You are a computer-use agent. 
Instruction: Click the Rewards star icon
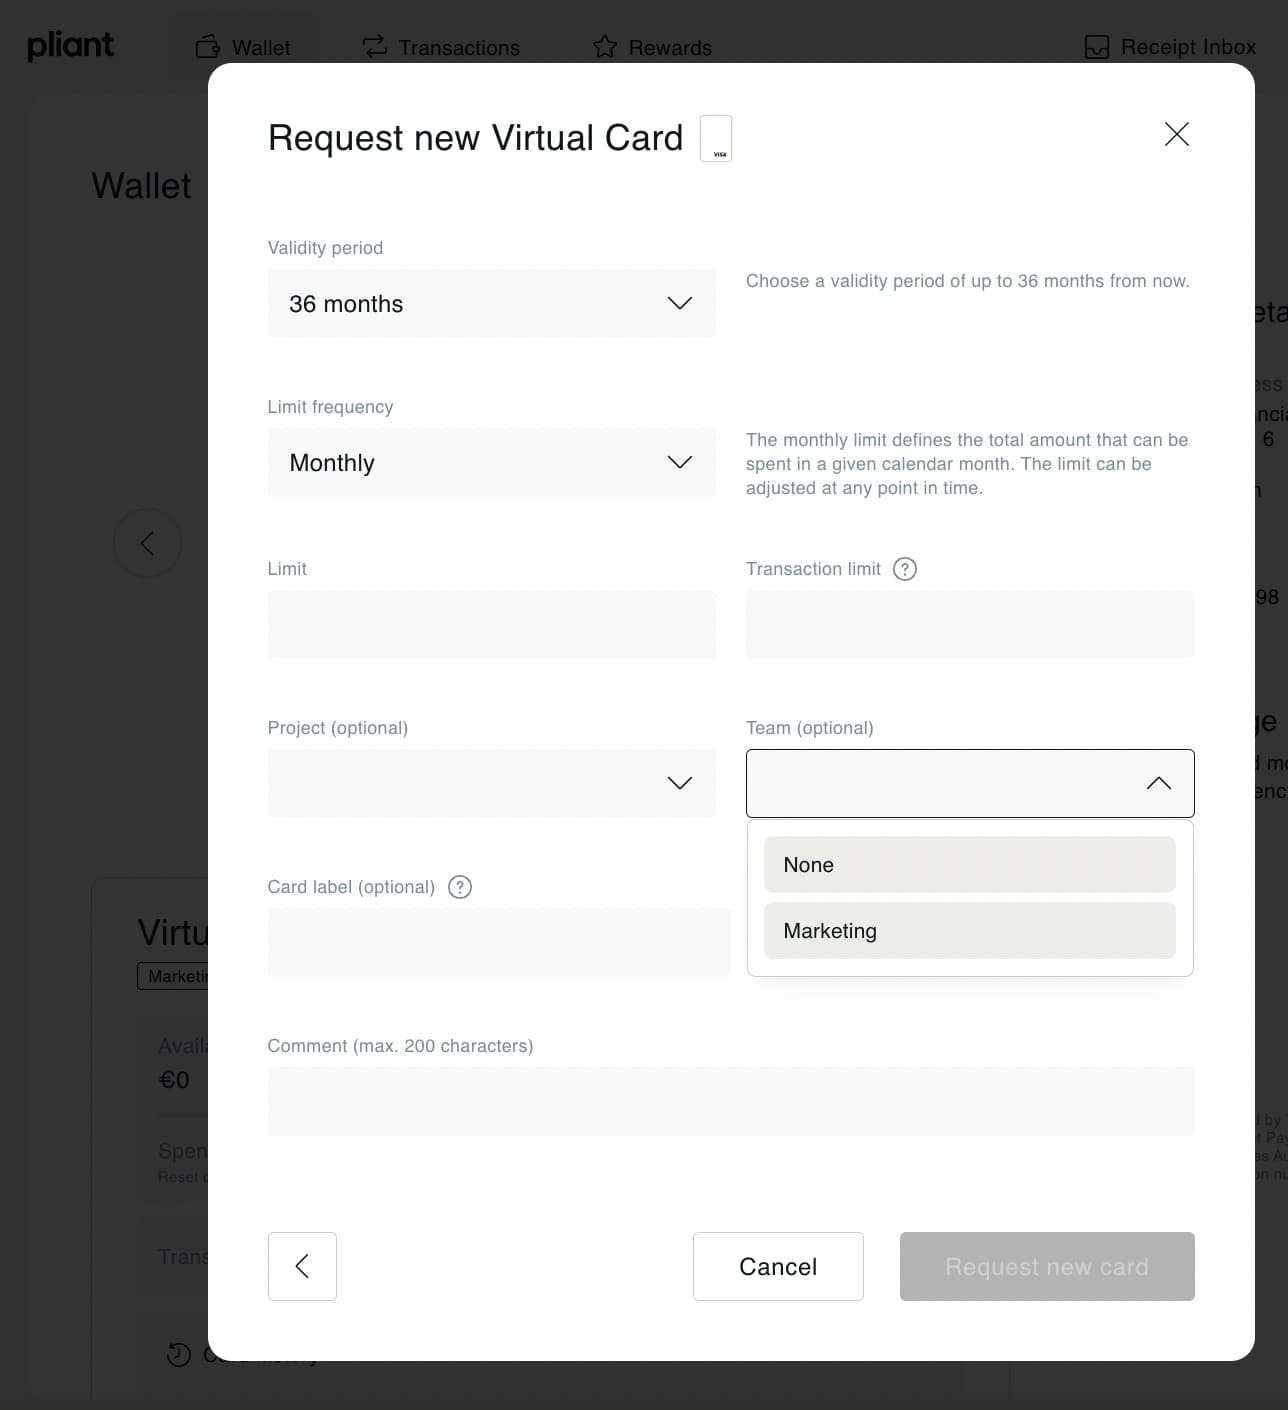(605, 46)
